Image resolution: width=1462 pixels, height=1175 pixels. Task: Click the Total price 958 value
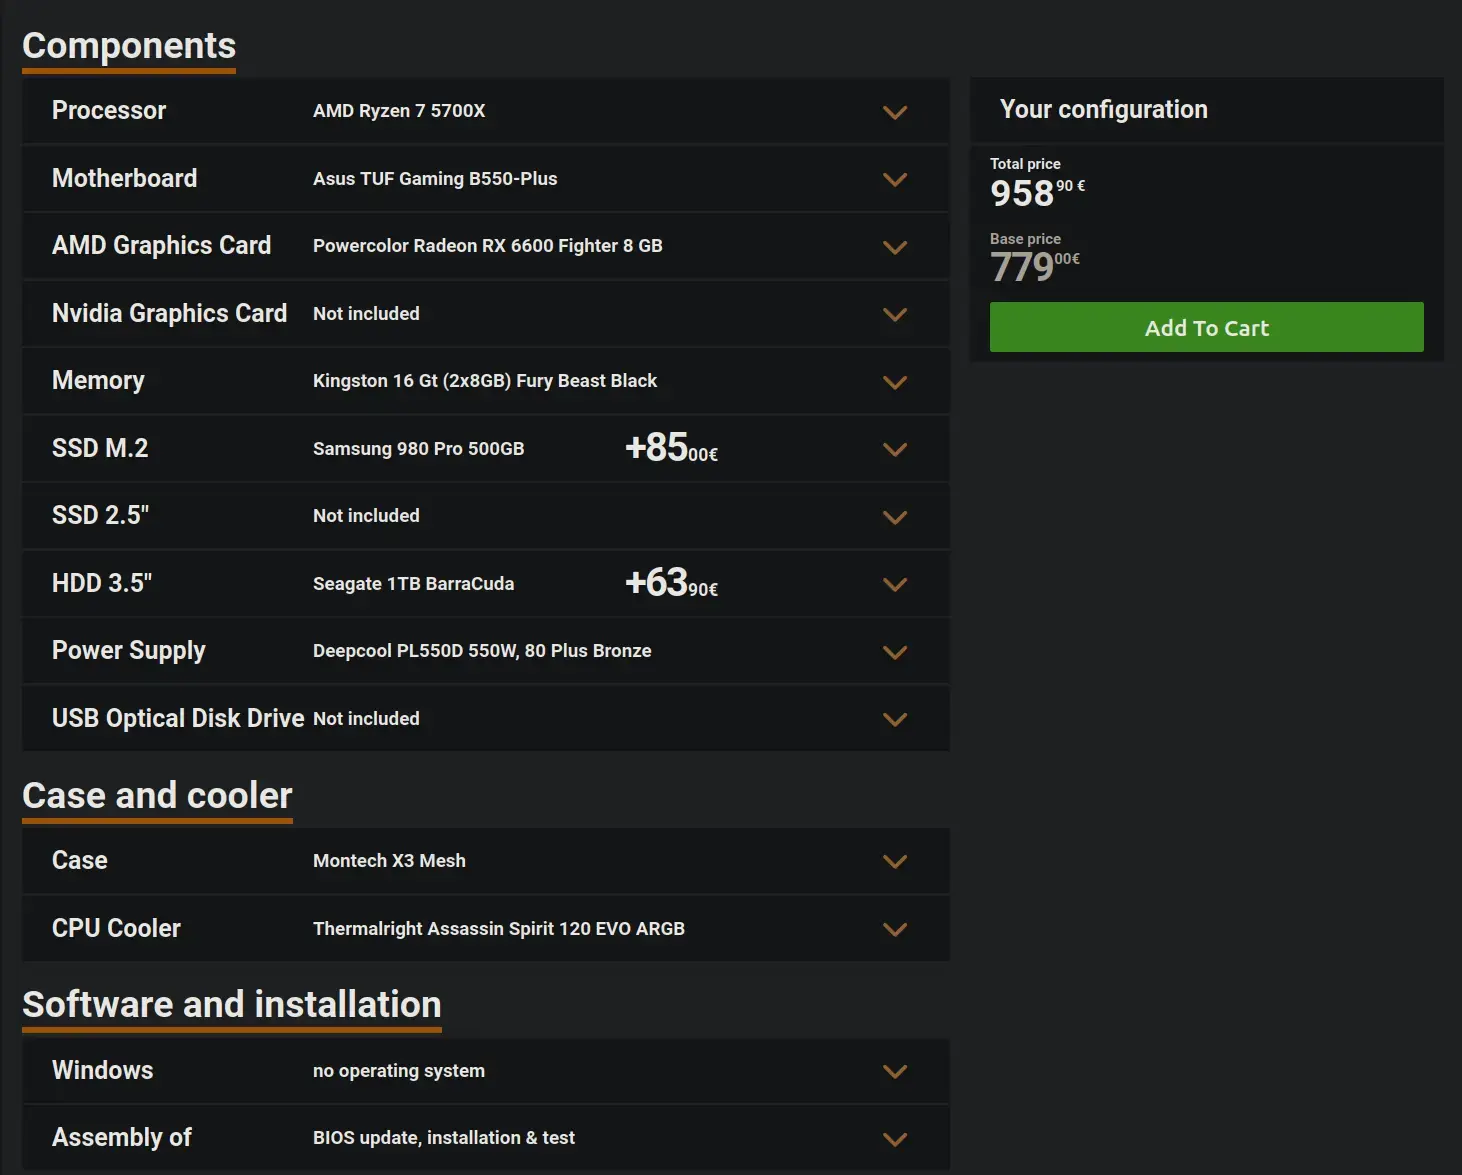pyautogui.click(x=1037, y=192)
